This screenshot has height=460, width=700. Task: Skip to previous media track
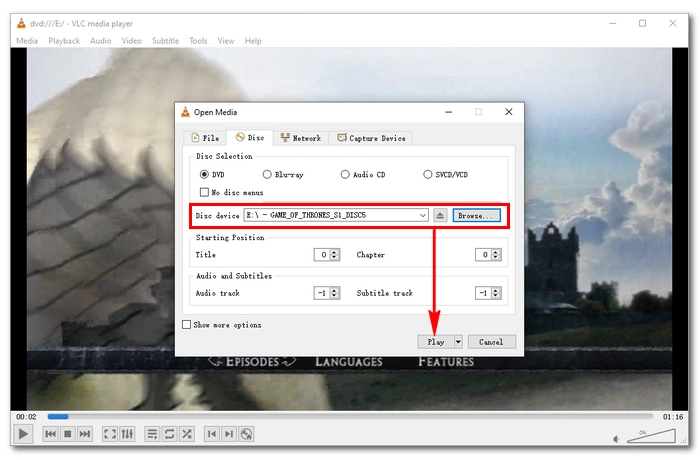click(x=50, y=434)
